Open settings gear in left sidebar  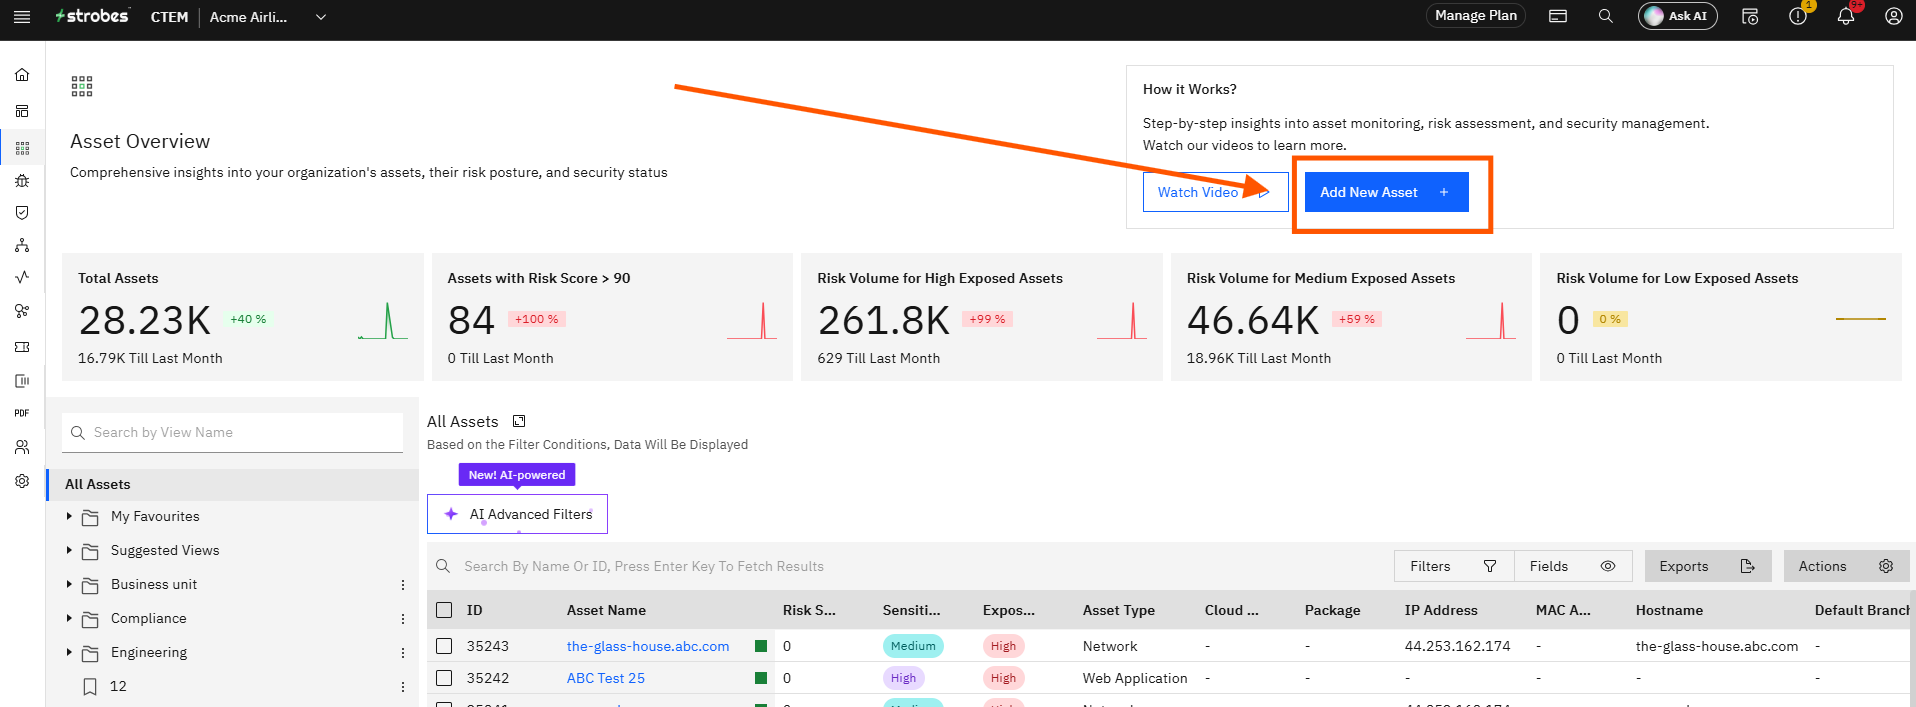(22, 481)
